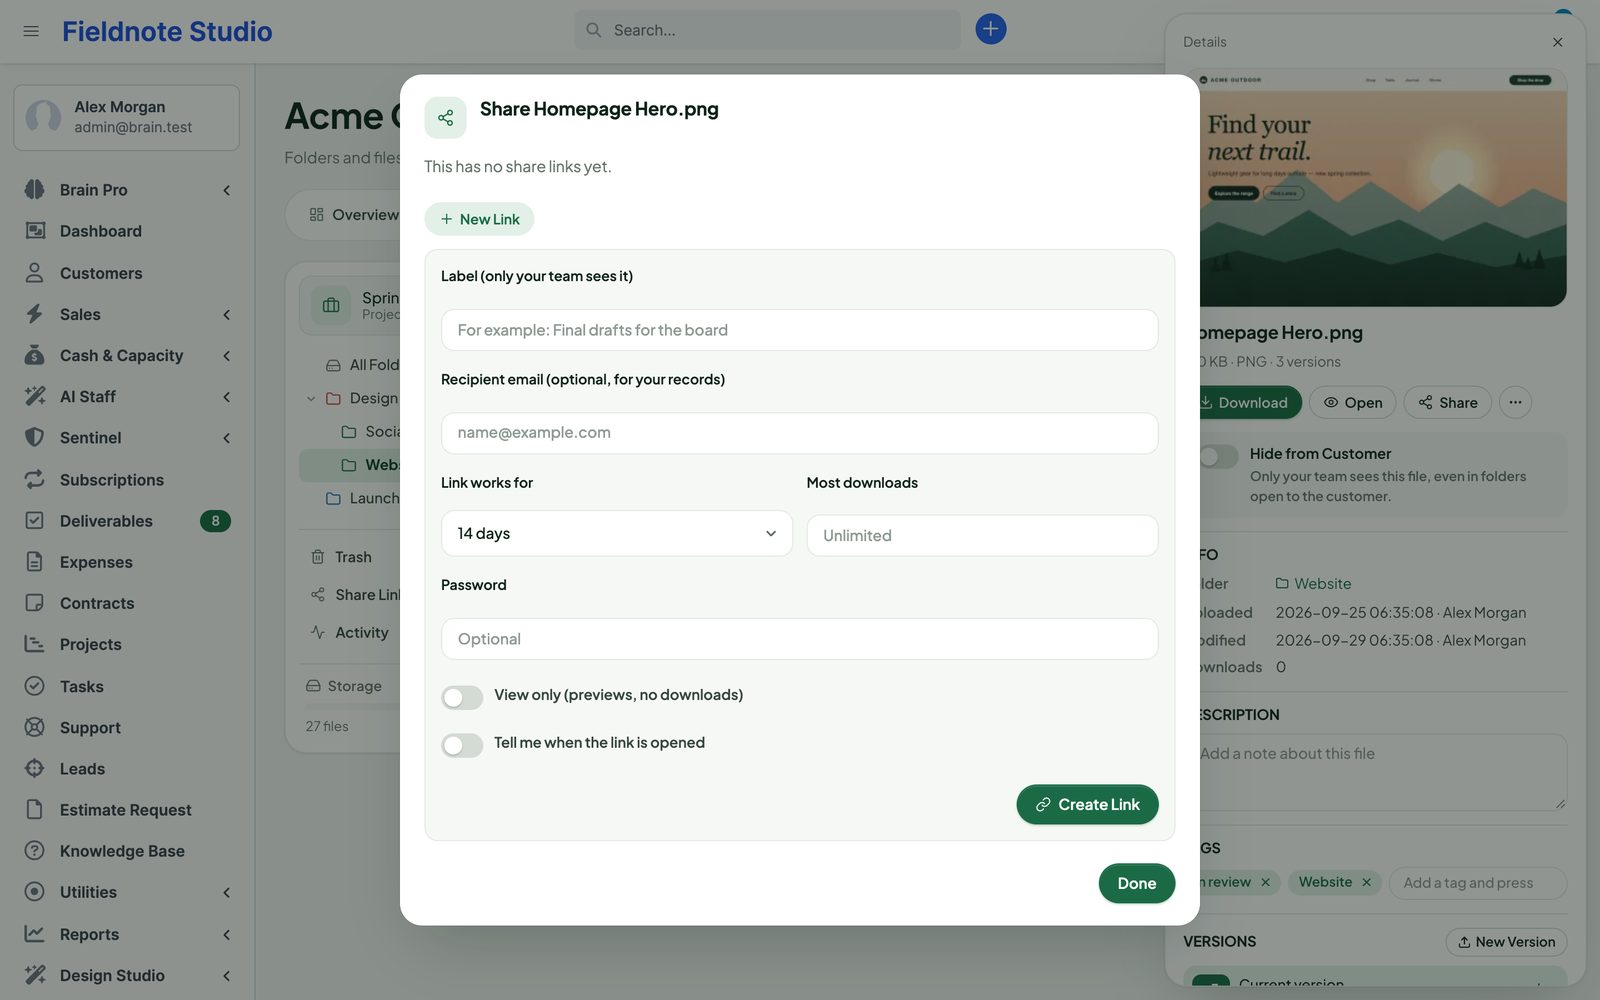Switch to the Overview tab
This screenshot has width=1600, height=1000.
pyautogui.click(x=354, y=215)
